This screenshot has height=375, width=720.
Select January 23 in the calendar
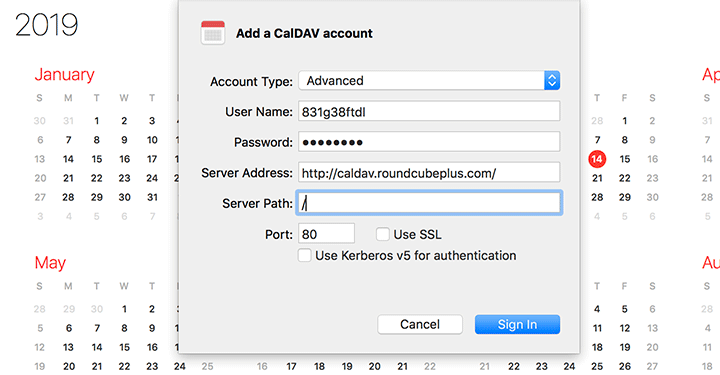coord(124,178)
